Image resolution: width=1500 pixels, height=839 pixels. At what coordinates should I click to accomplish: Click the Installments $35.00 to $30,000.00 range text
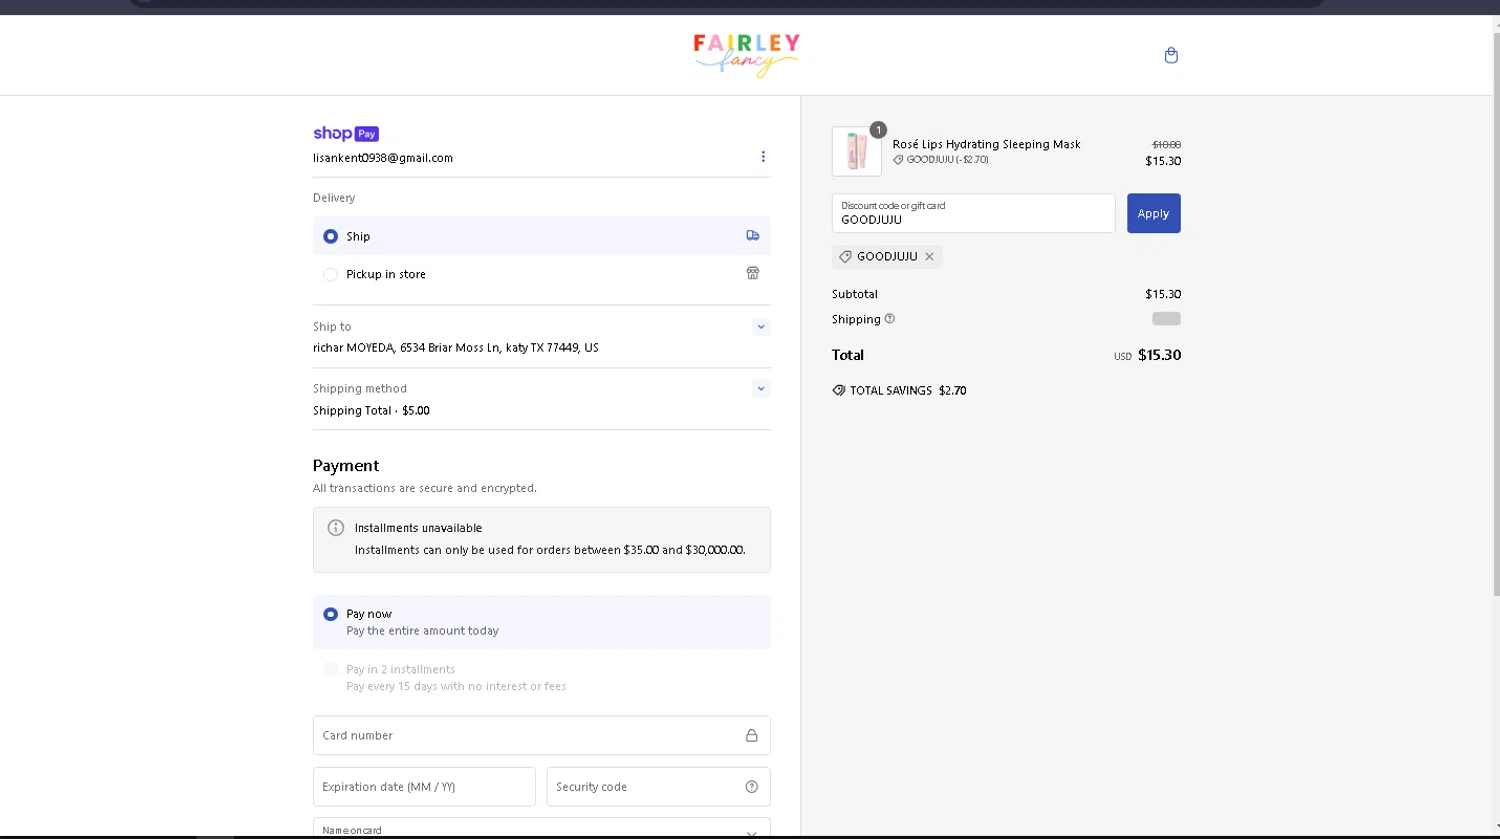pos(550,550)
